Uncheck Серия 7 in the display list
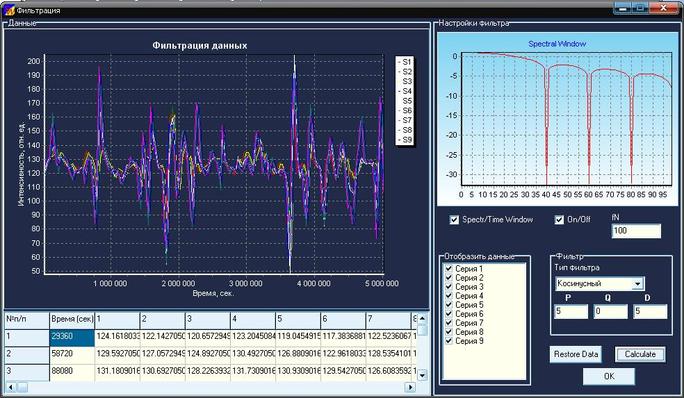Screen dimensions: 684x398 pyautogui.click(x=448, y=323)
